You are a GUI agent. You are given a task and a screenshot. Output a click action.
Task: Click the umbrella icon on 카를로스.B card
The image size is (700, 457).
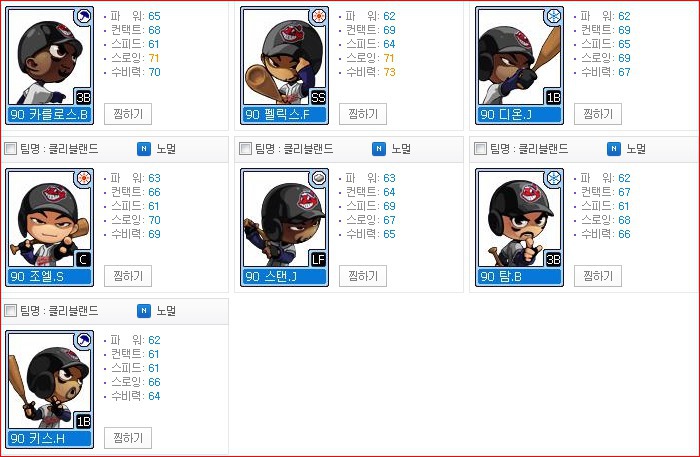point(83,17)
